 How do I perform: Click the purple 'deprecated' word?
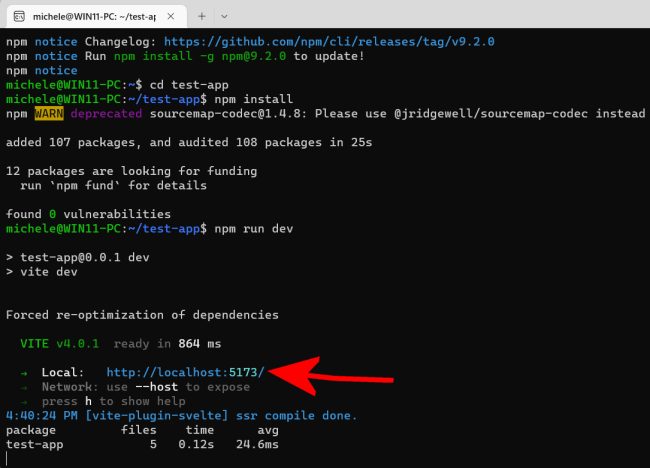coord(106,114)
